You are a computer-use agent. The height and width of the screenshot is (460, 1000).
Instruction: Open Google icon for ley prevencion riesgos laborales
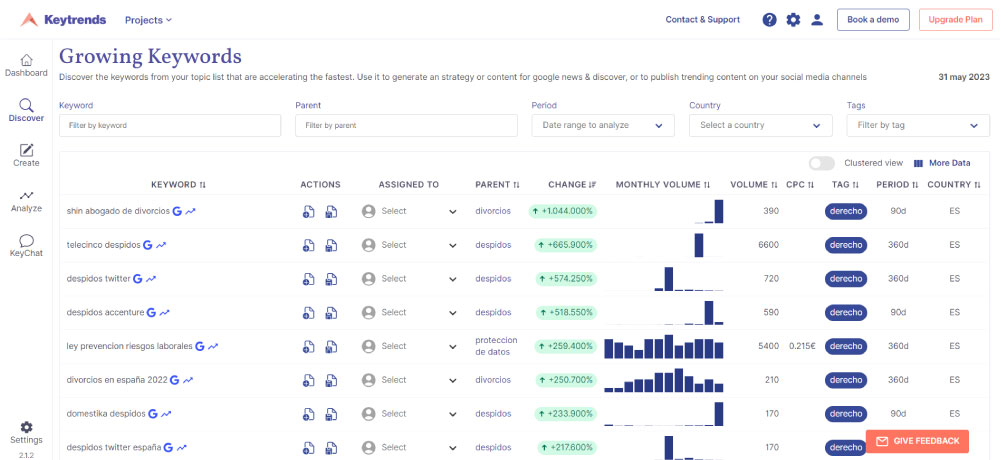pyautogui.click(x=200, y=346)
